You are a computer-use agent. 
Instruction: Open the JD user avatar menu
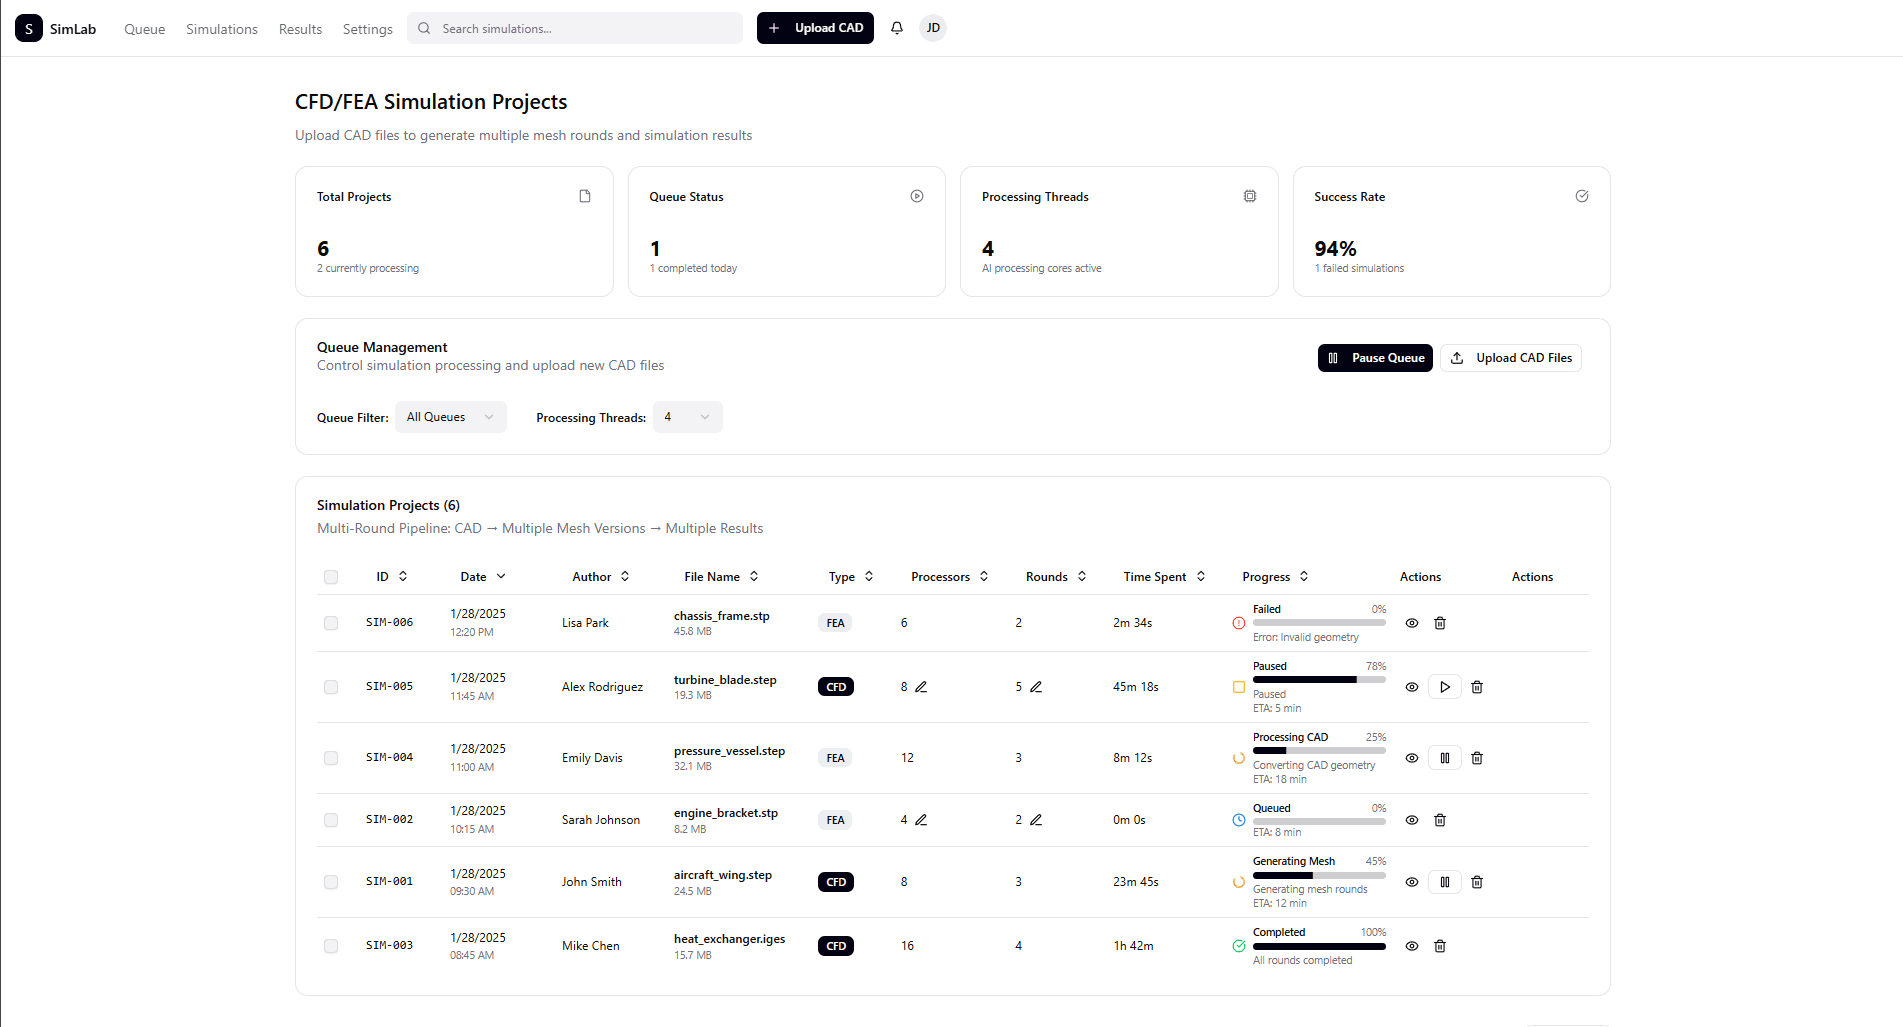(x=933, y=28)
